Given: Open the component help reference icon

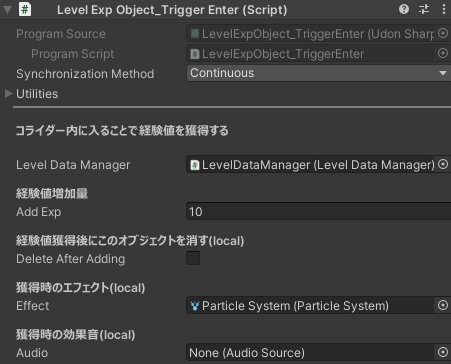Looking at the screenshot, I should coord(404,9).
